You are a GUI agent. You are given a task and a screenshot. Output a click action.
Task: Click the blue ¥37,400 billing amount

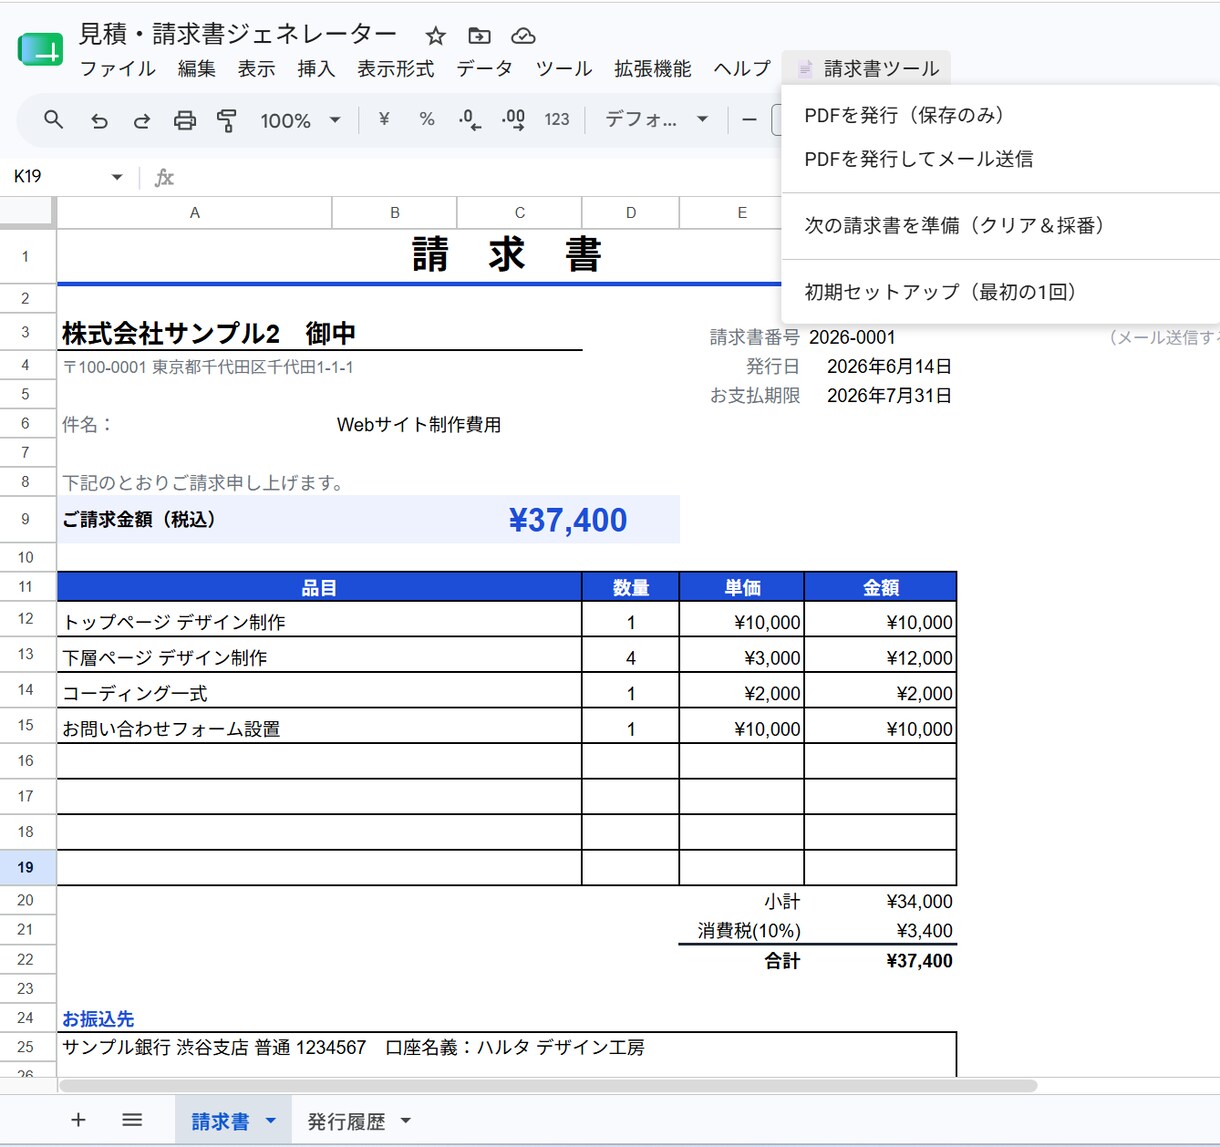(x=568, y=520)
